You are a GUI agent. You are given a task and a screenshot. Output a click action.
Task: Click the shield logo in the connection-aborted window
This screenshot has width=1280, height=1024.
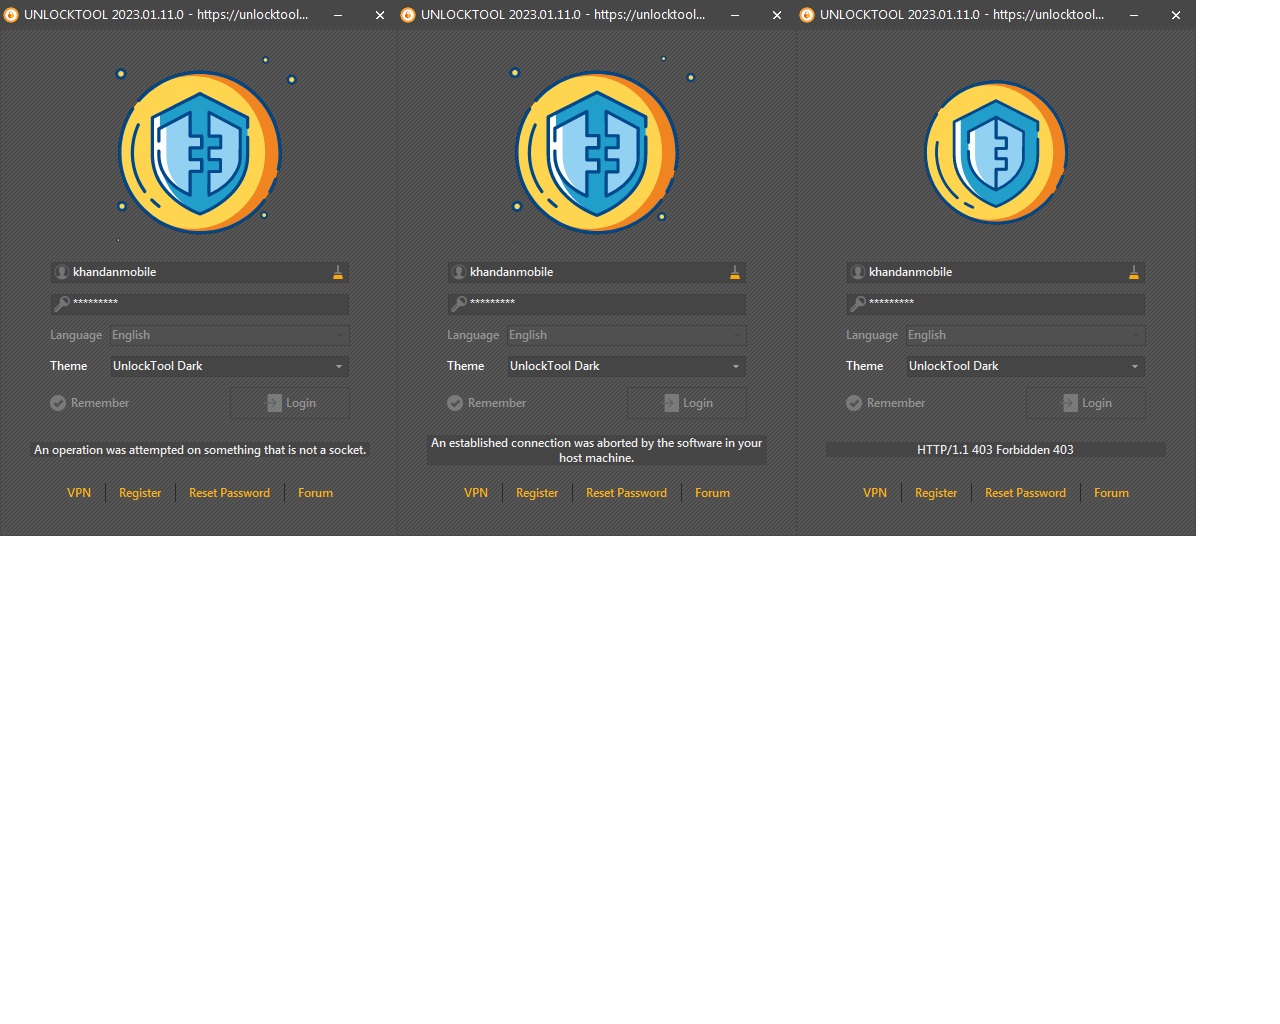(597, 152)
